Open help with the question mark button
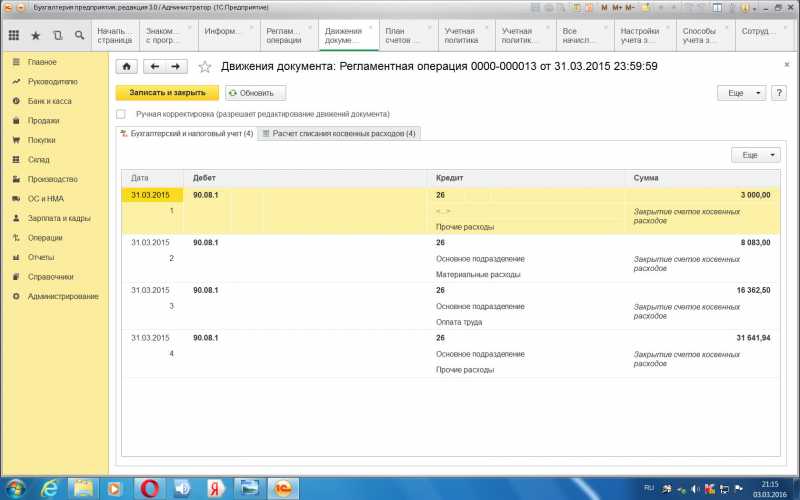 tap(779, 93)
